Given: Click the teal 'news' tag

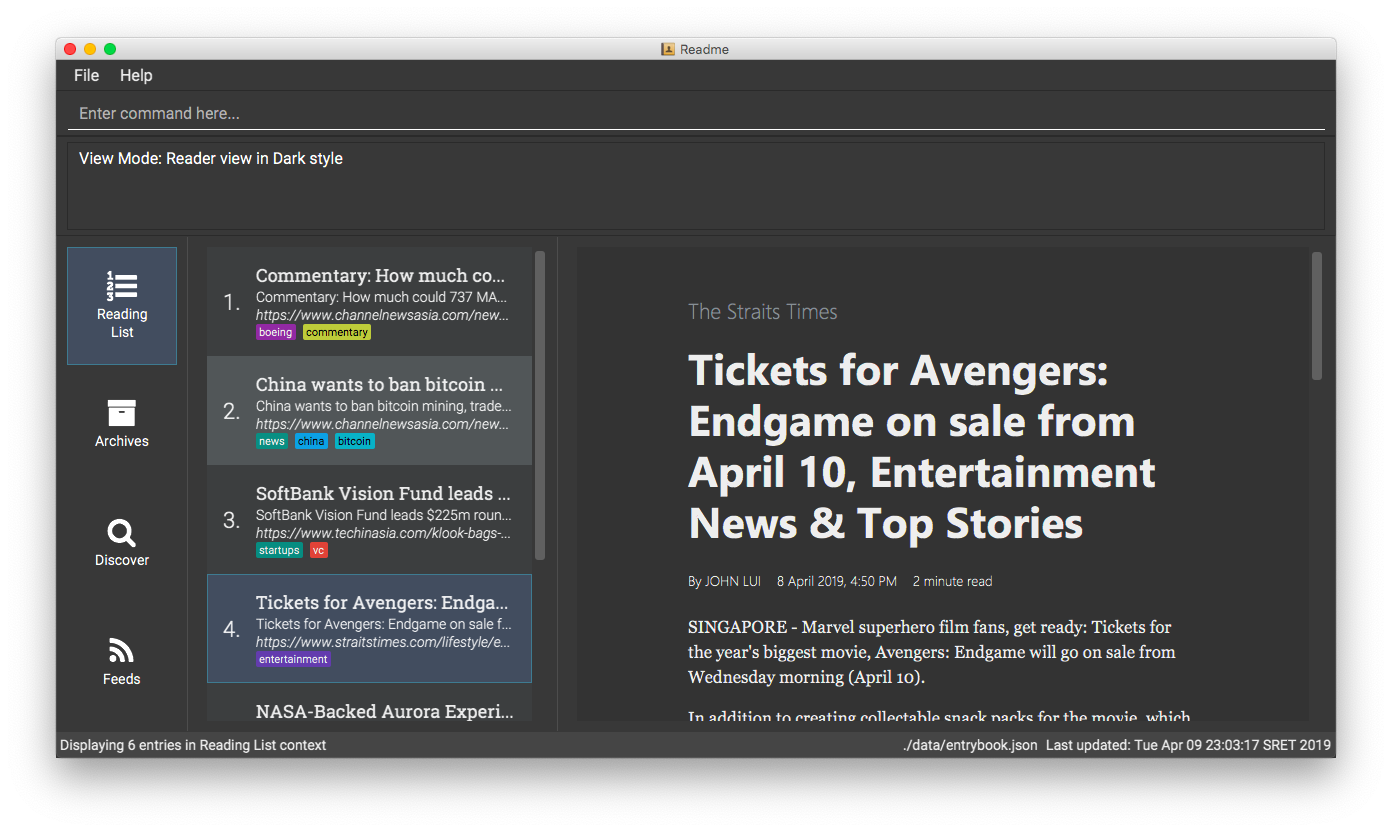Looking at the screenshot, I should tap(272, 441).
